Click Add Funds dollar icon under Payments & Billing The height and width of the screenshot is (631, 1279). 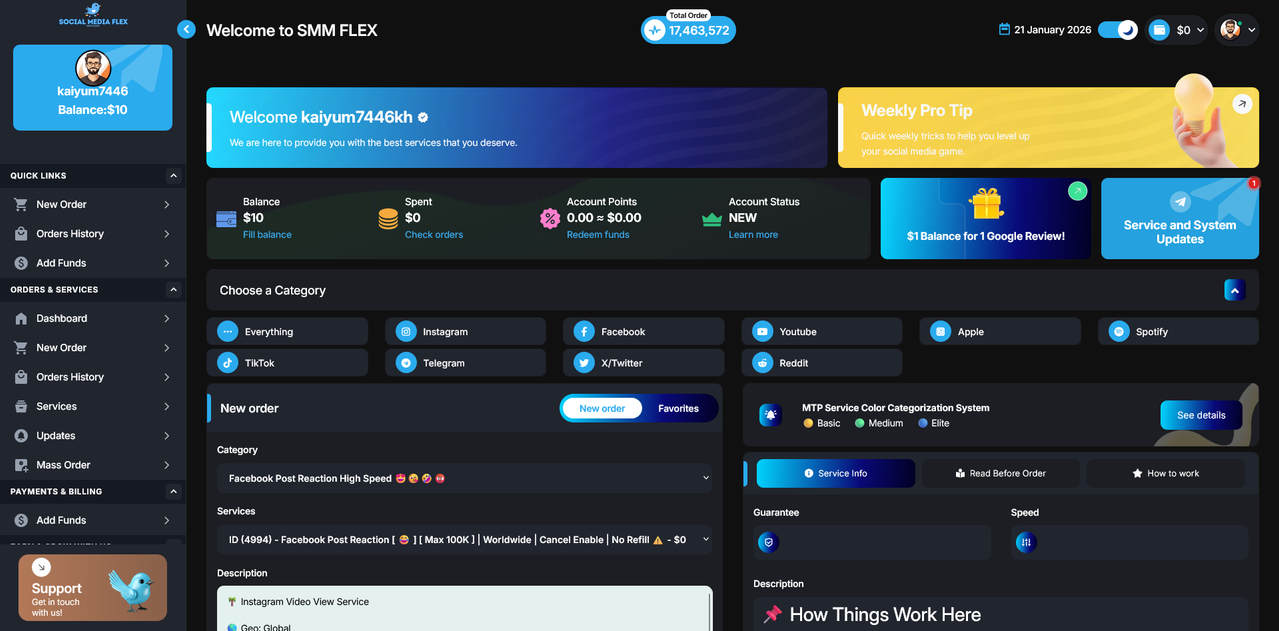21,520
